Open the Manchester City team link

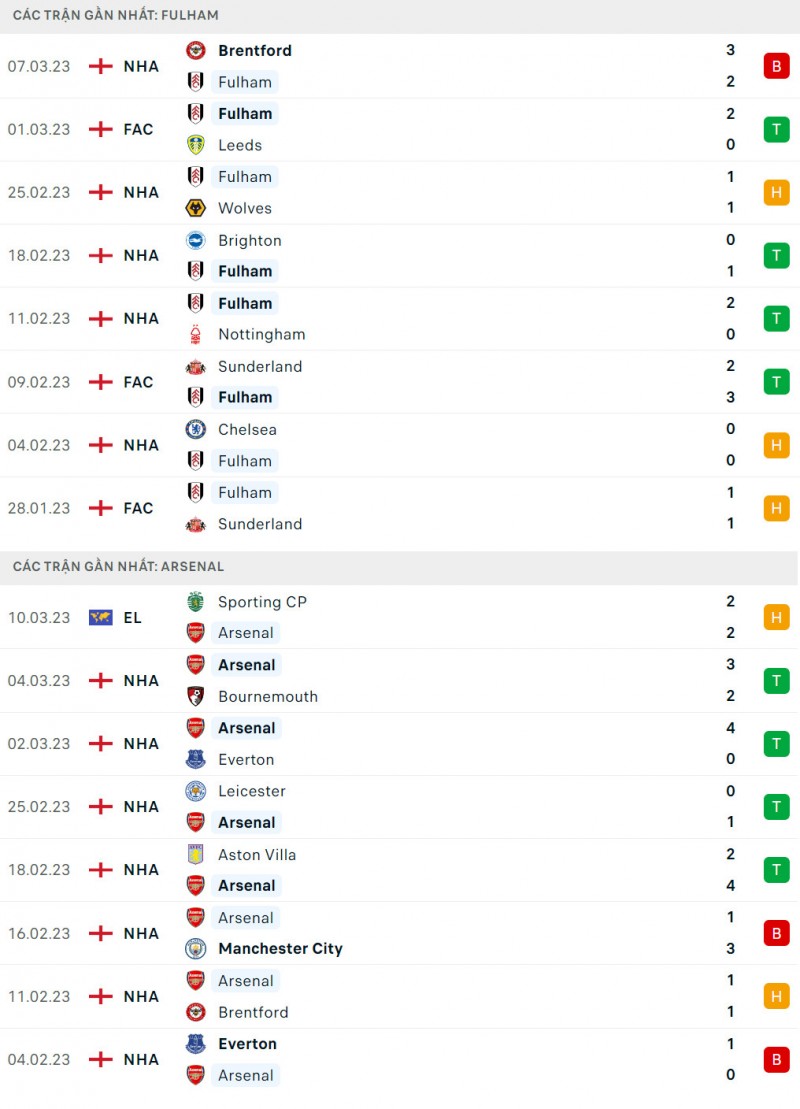[x=280, y=948]
